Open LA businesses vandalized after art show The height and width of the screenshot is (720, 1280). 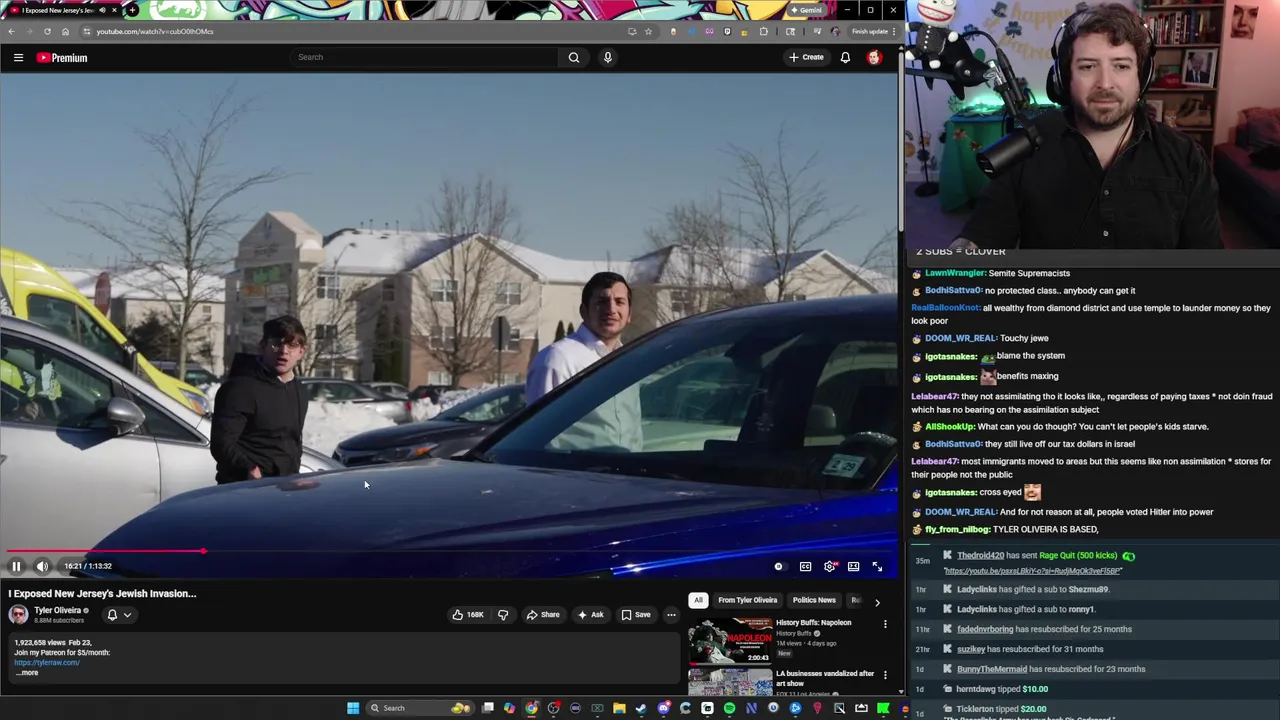(x=825, y=678)
